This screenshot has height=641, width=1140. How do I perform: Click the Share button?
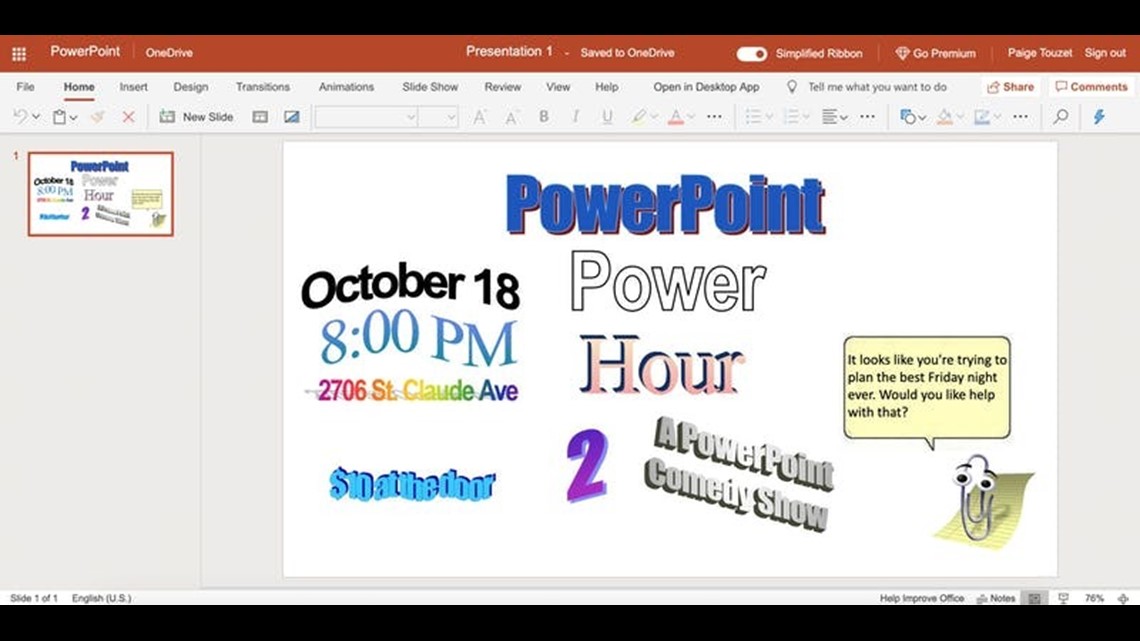coord(1010,86)
